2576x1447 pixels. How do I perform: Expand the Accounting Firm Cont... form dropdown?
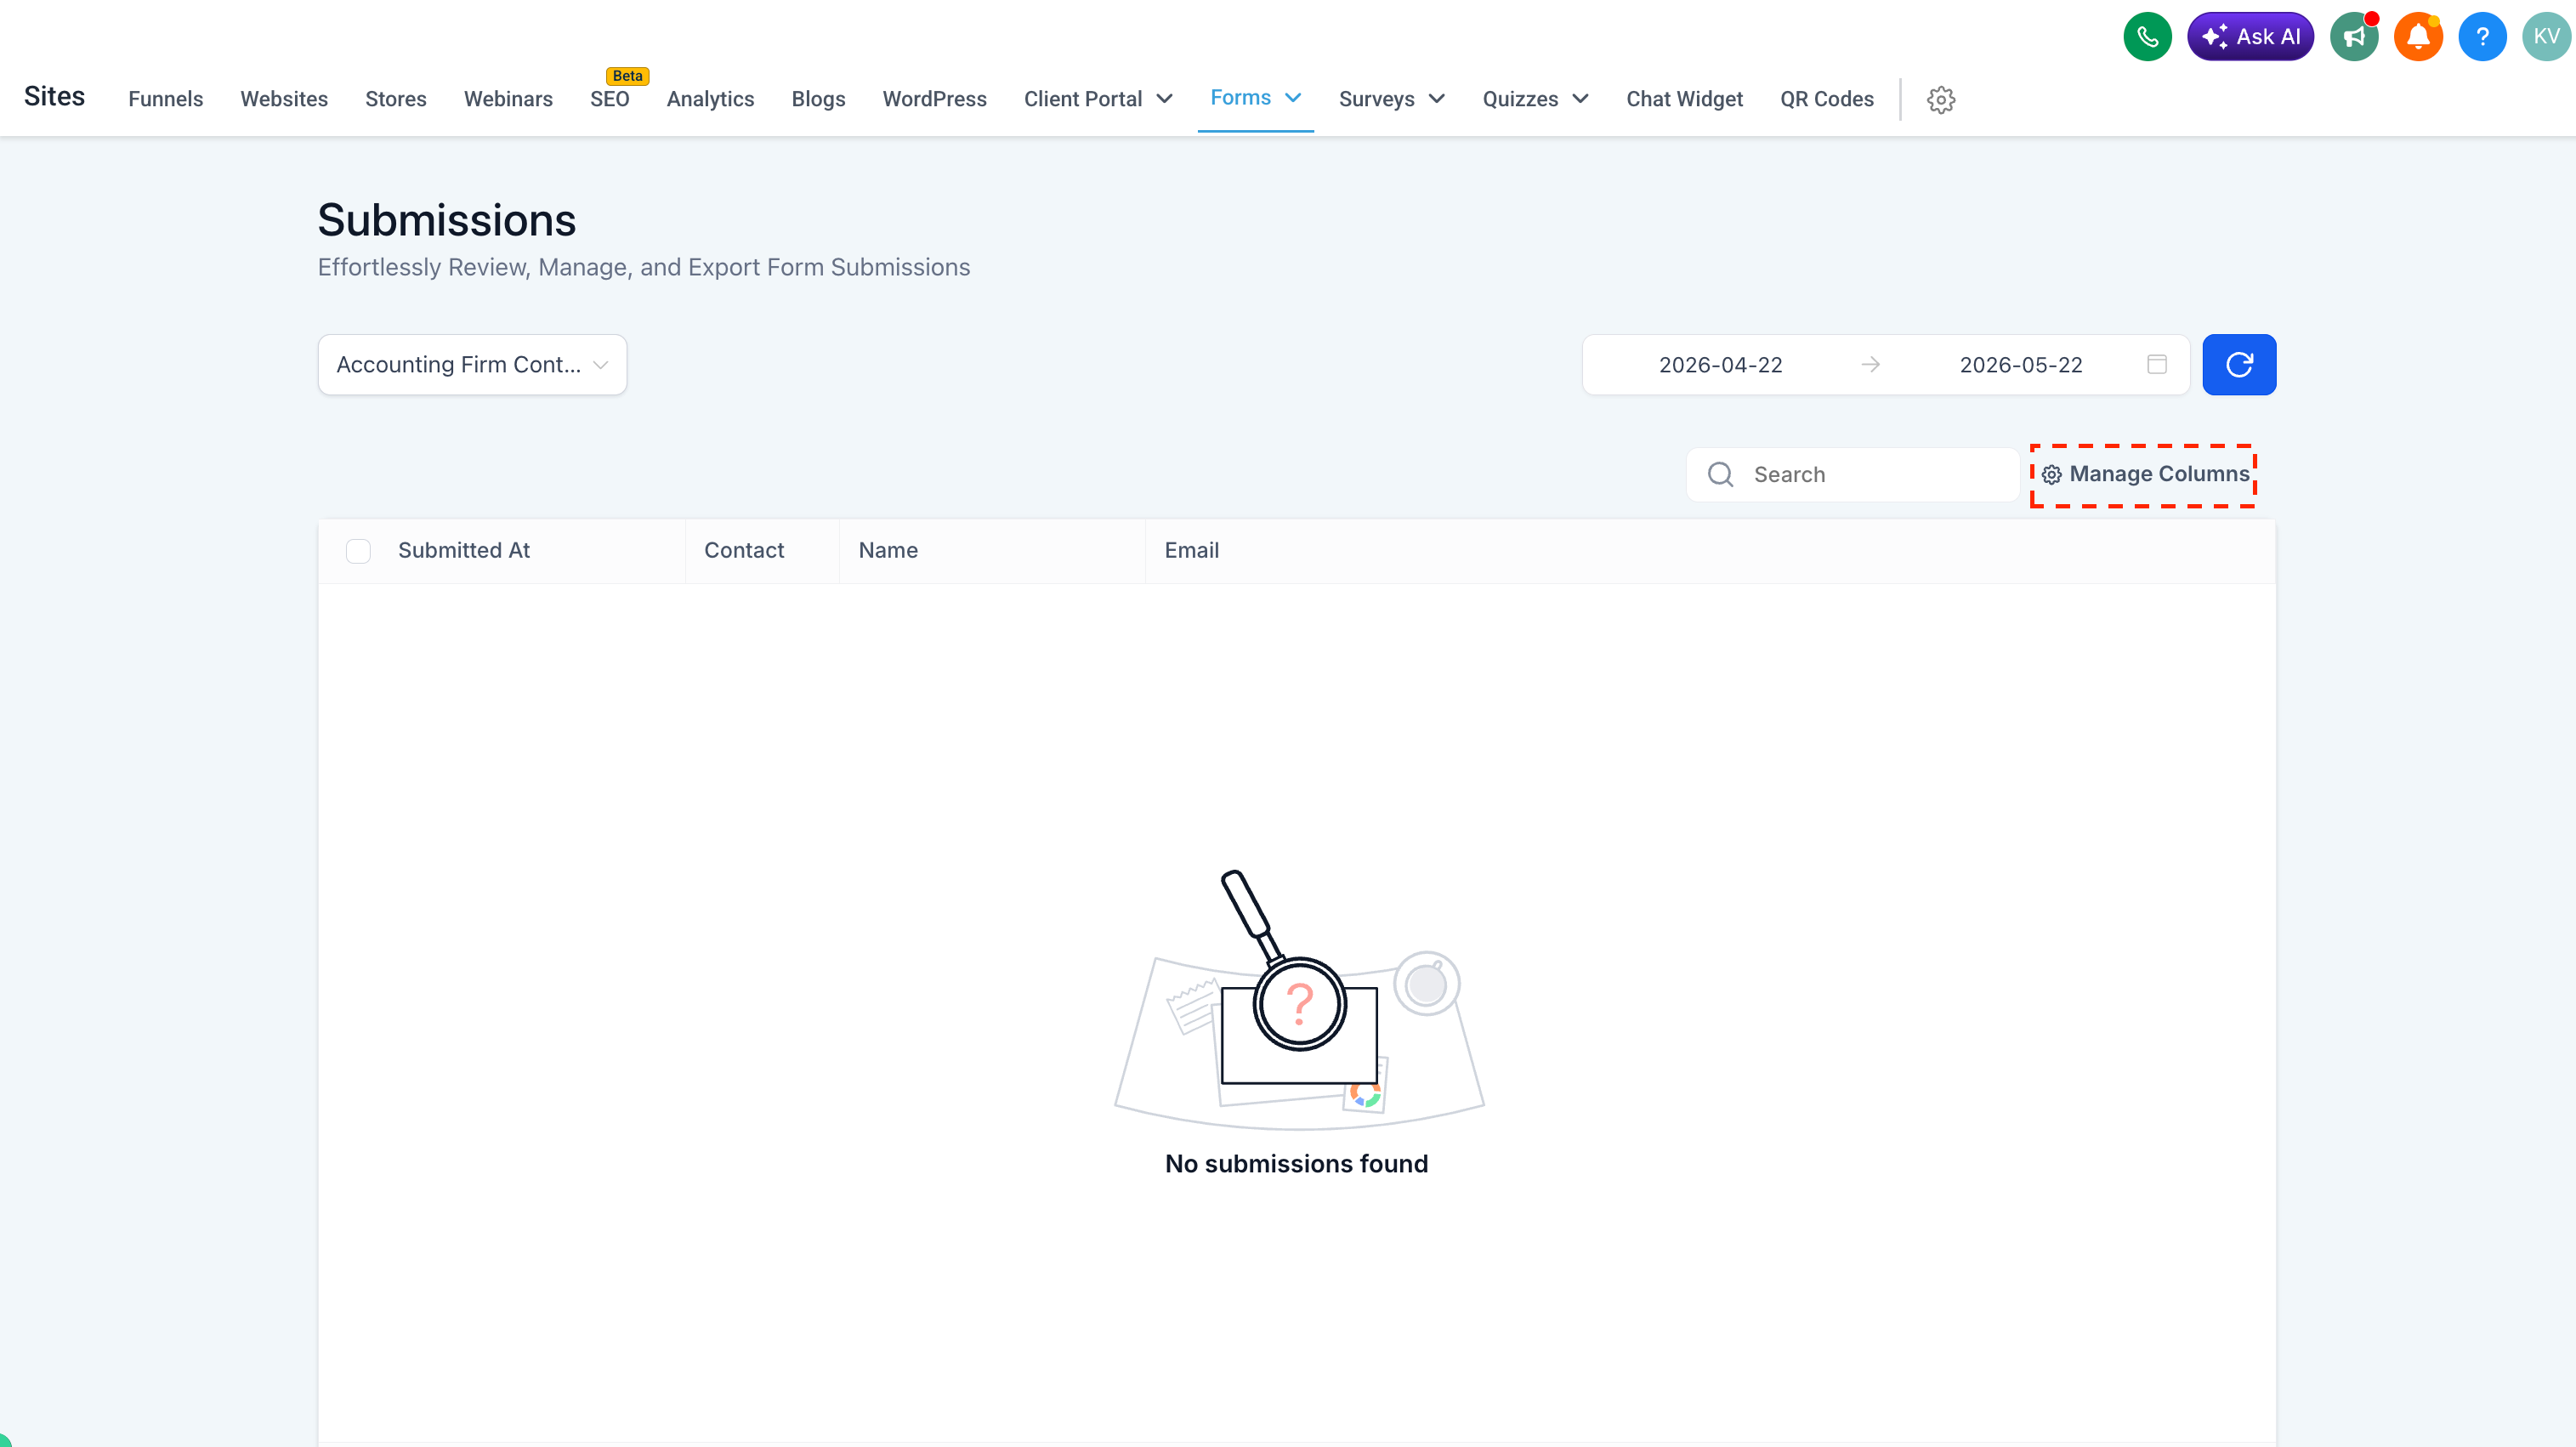[x=472, y=365]
